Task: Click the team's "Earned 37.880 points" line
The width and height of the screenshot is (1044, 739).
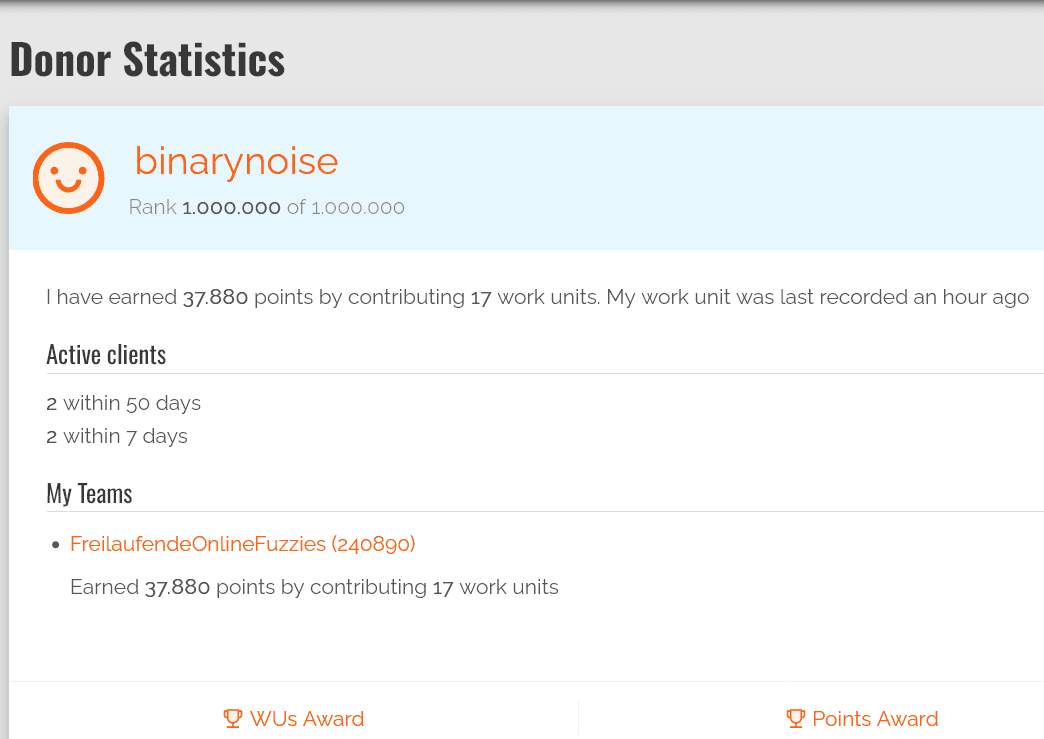Action: click(314, 587)
